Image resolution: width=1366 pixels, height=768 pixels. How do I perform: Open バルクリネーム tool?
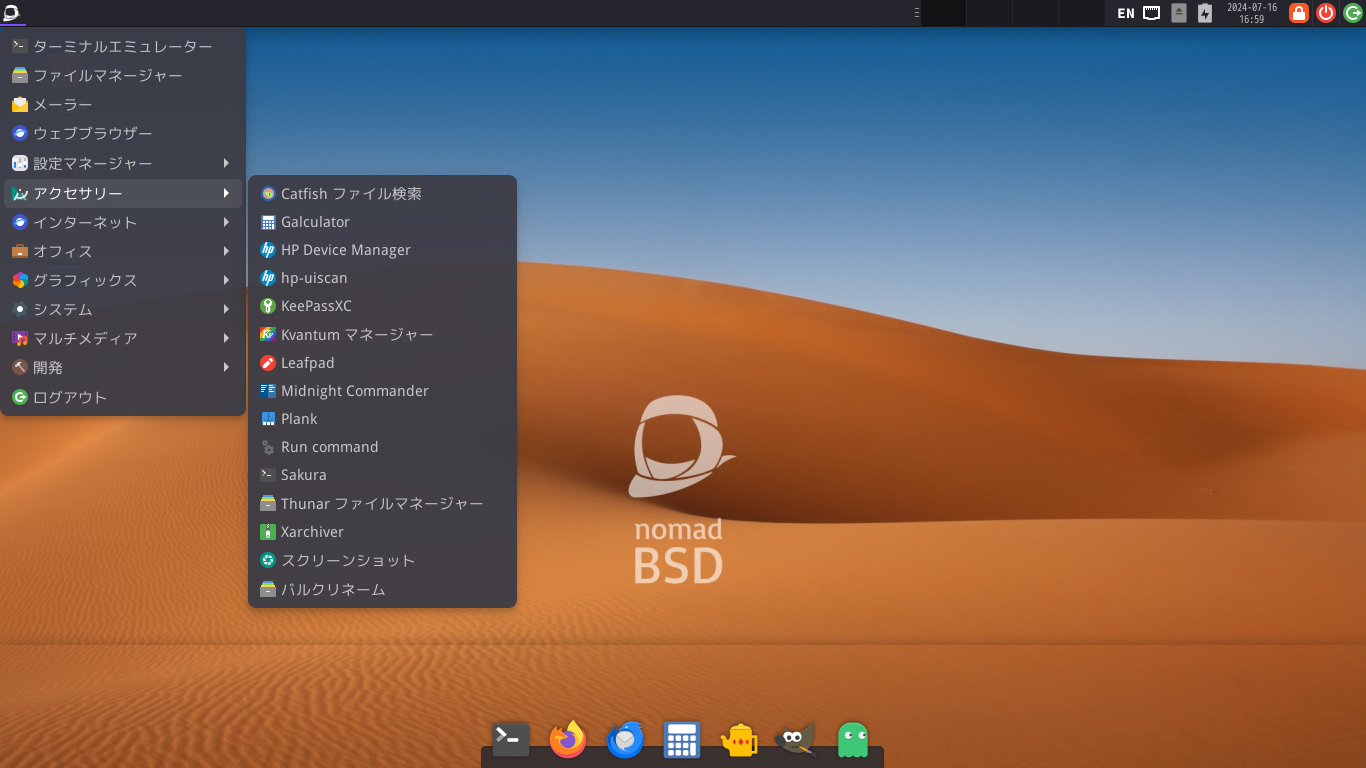click(x=382, y=590)
